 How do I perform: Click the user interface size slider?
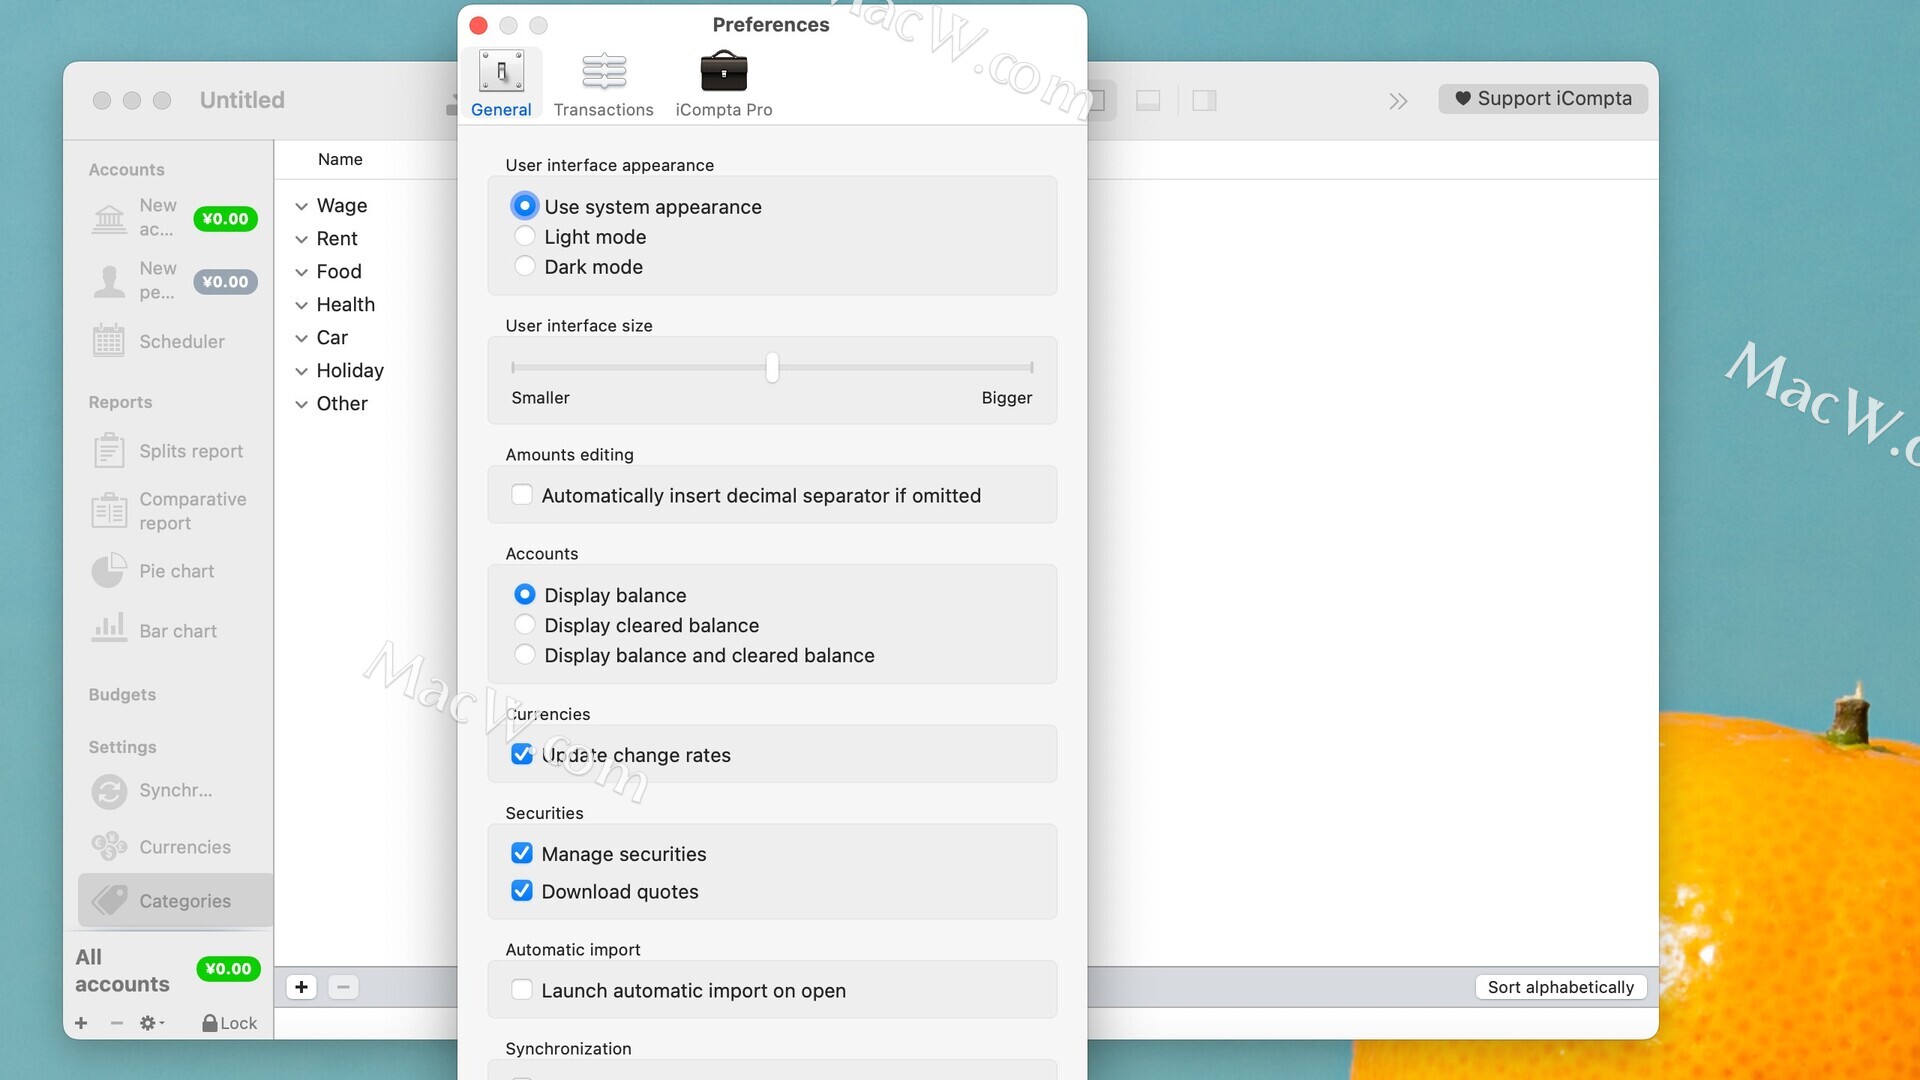point(772,368)
